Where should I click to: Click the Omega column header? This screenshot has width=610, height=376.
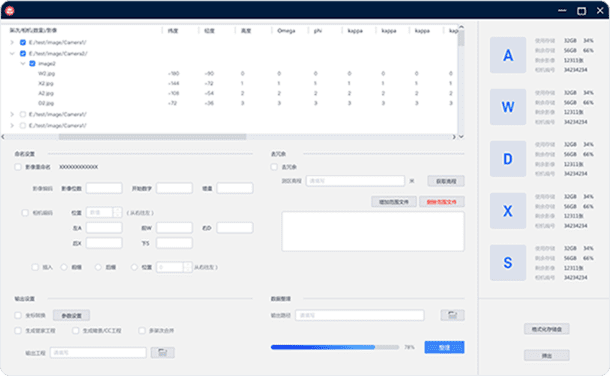click(286, 31)
